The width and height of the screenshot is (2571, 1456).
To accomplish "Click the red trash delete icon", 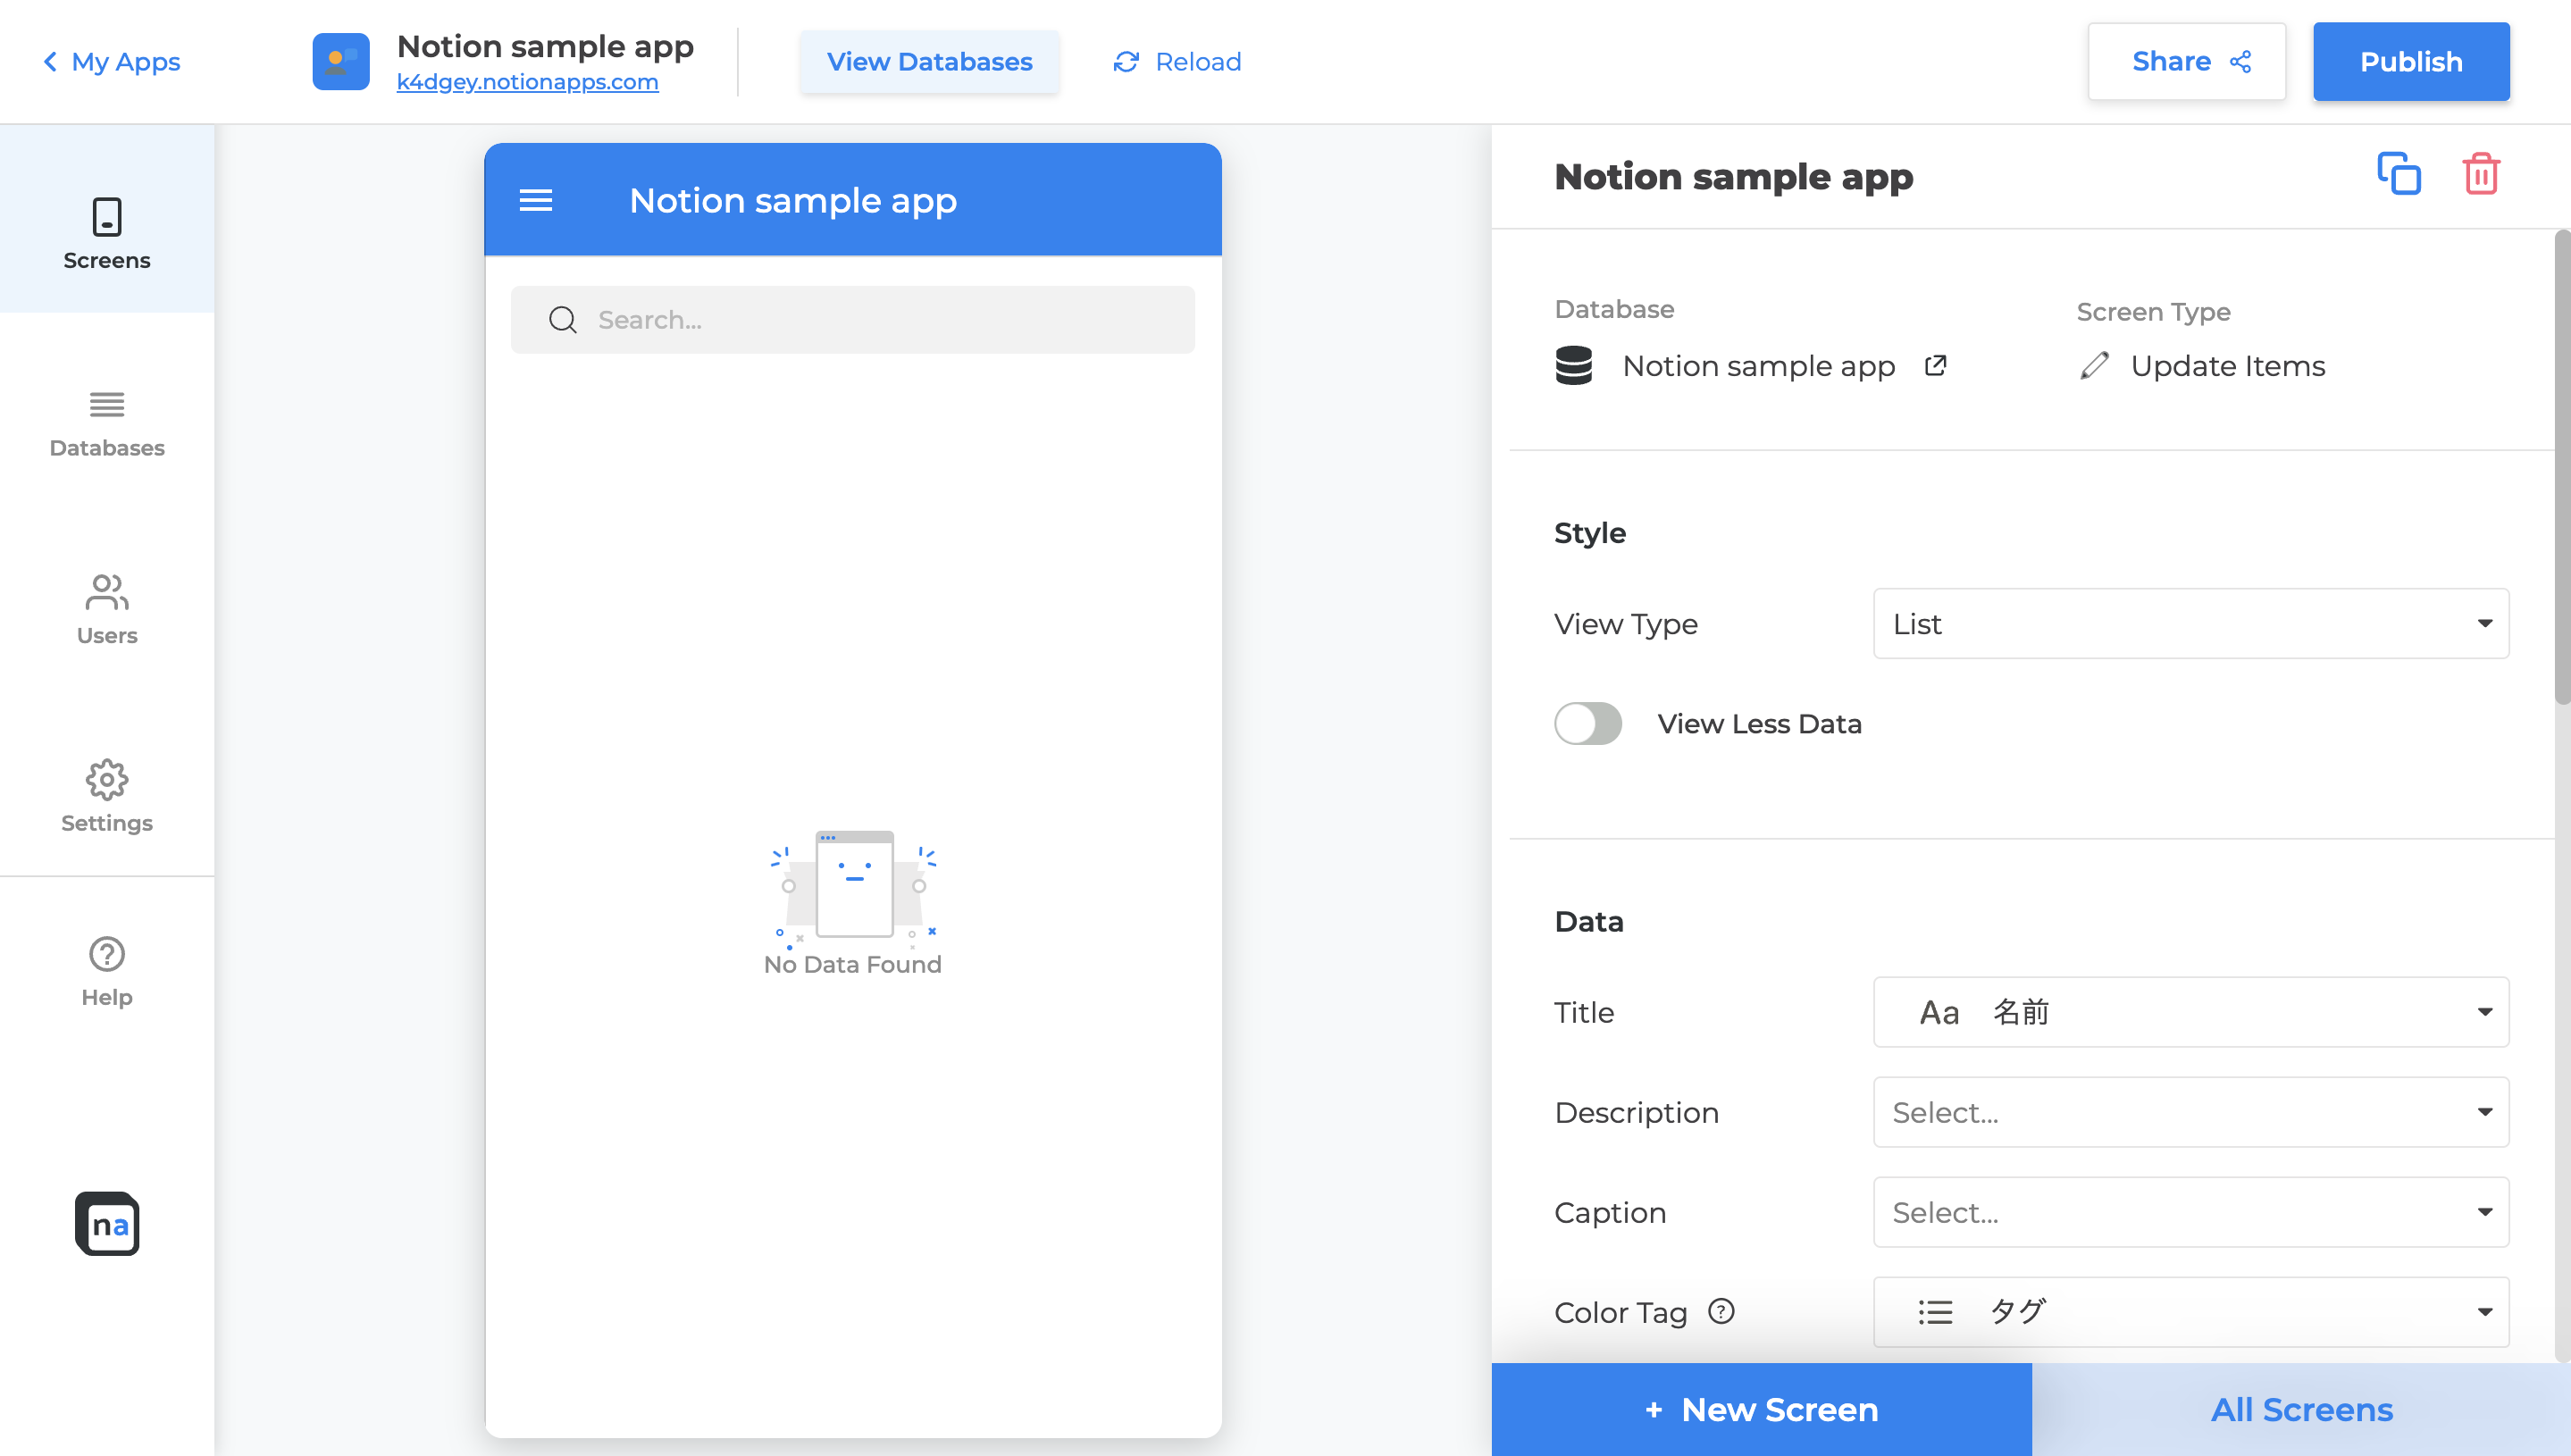I will 2480,174.
